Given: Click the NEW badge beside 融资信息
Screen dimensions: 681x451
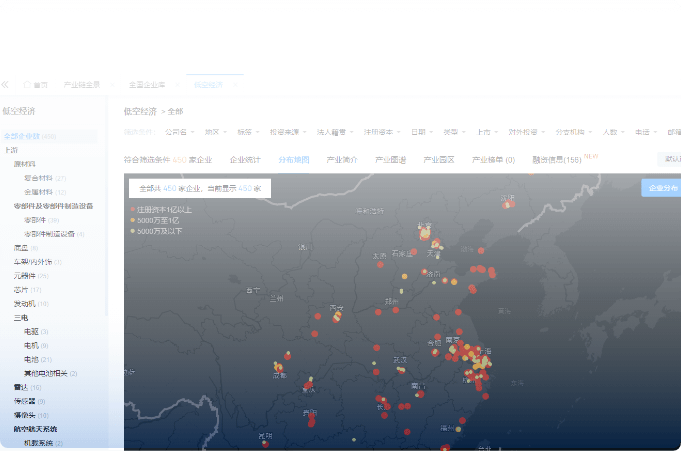Looking at the screenshot, I should coord(590,156).
